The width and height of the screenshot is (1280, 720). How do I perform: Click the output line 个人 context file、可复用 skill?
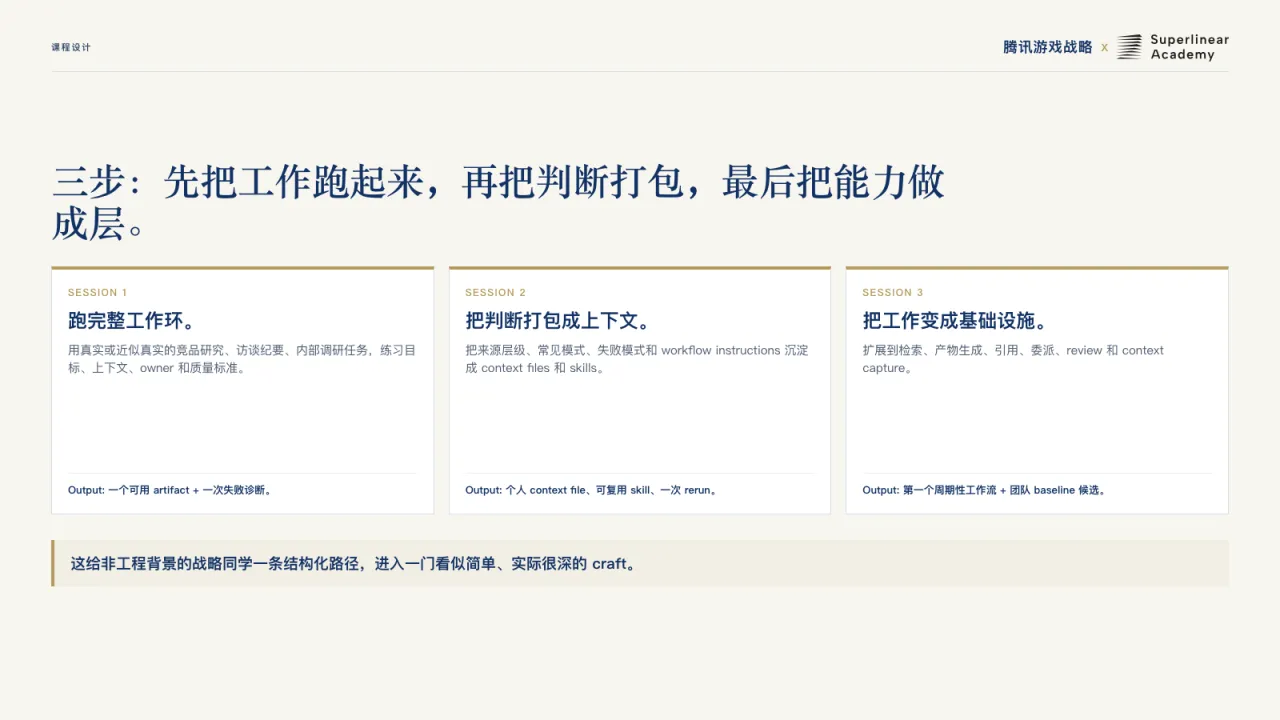[x=592, y=490]
